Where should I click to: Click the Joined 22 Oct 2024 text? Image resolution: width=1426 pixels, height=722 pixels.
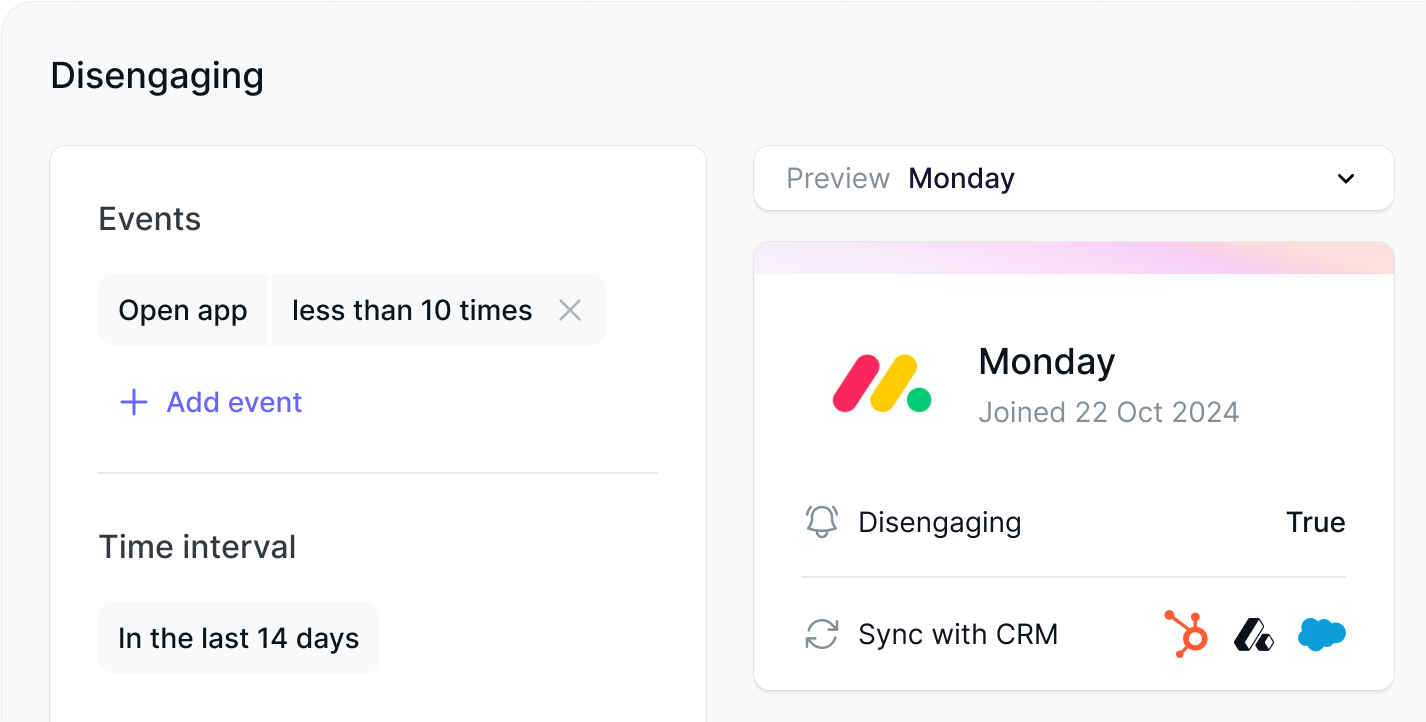(1109, 412)
